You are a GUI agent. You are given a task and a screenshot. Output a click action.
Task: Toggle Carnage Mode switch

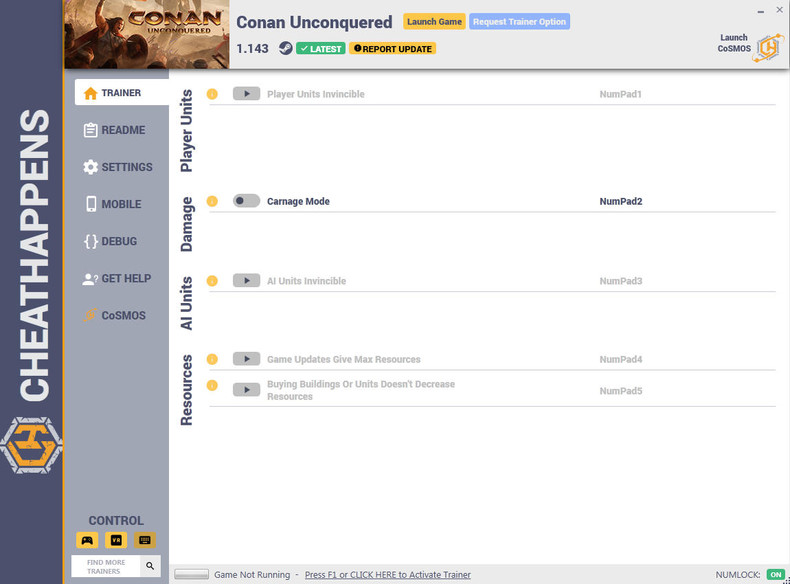[x=246, y=201]
